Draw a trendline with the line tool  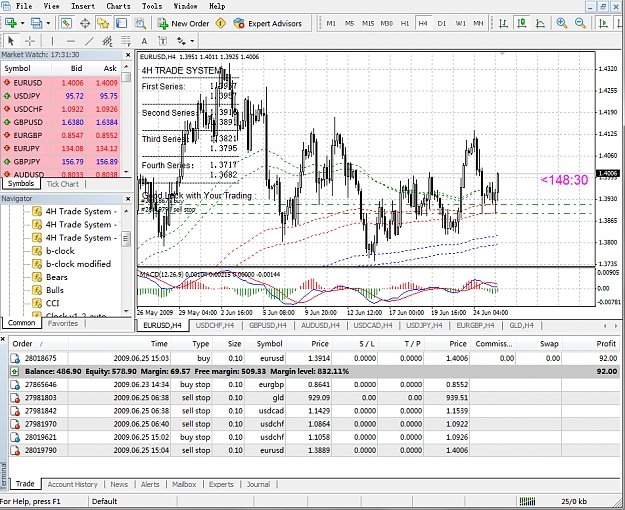[x=90, y=41]
